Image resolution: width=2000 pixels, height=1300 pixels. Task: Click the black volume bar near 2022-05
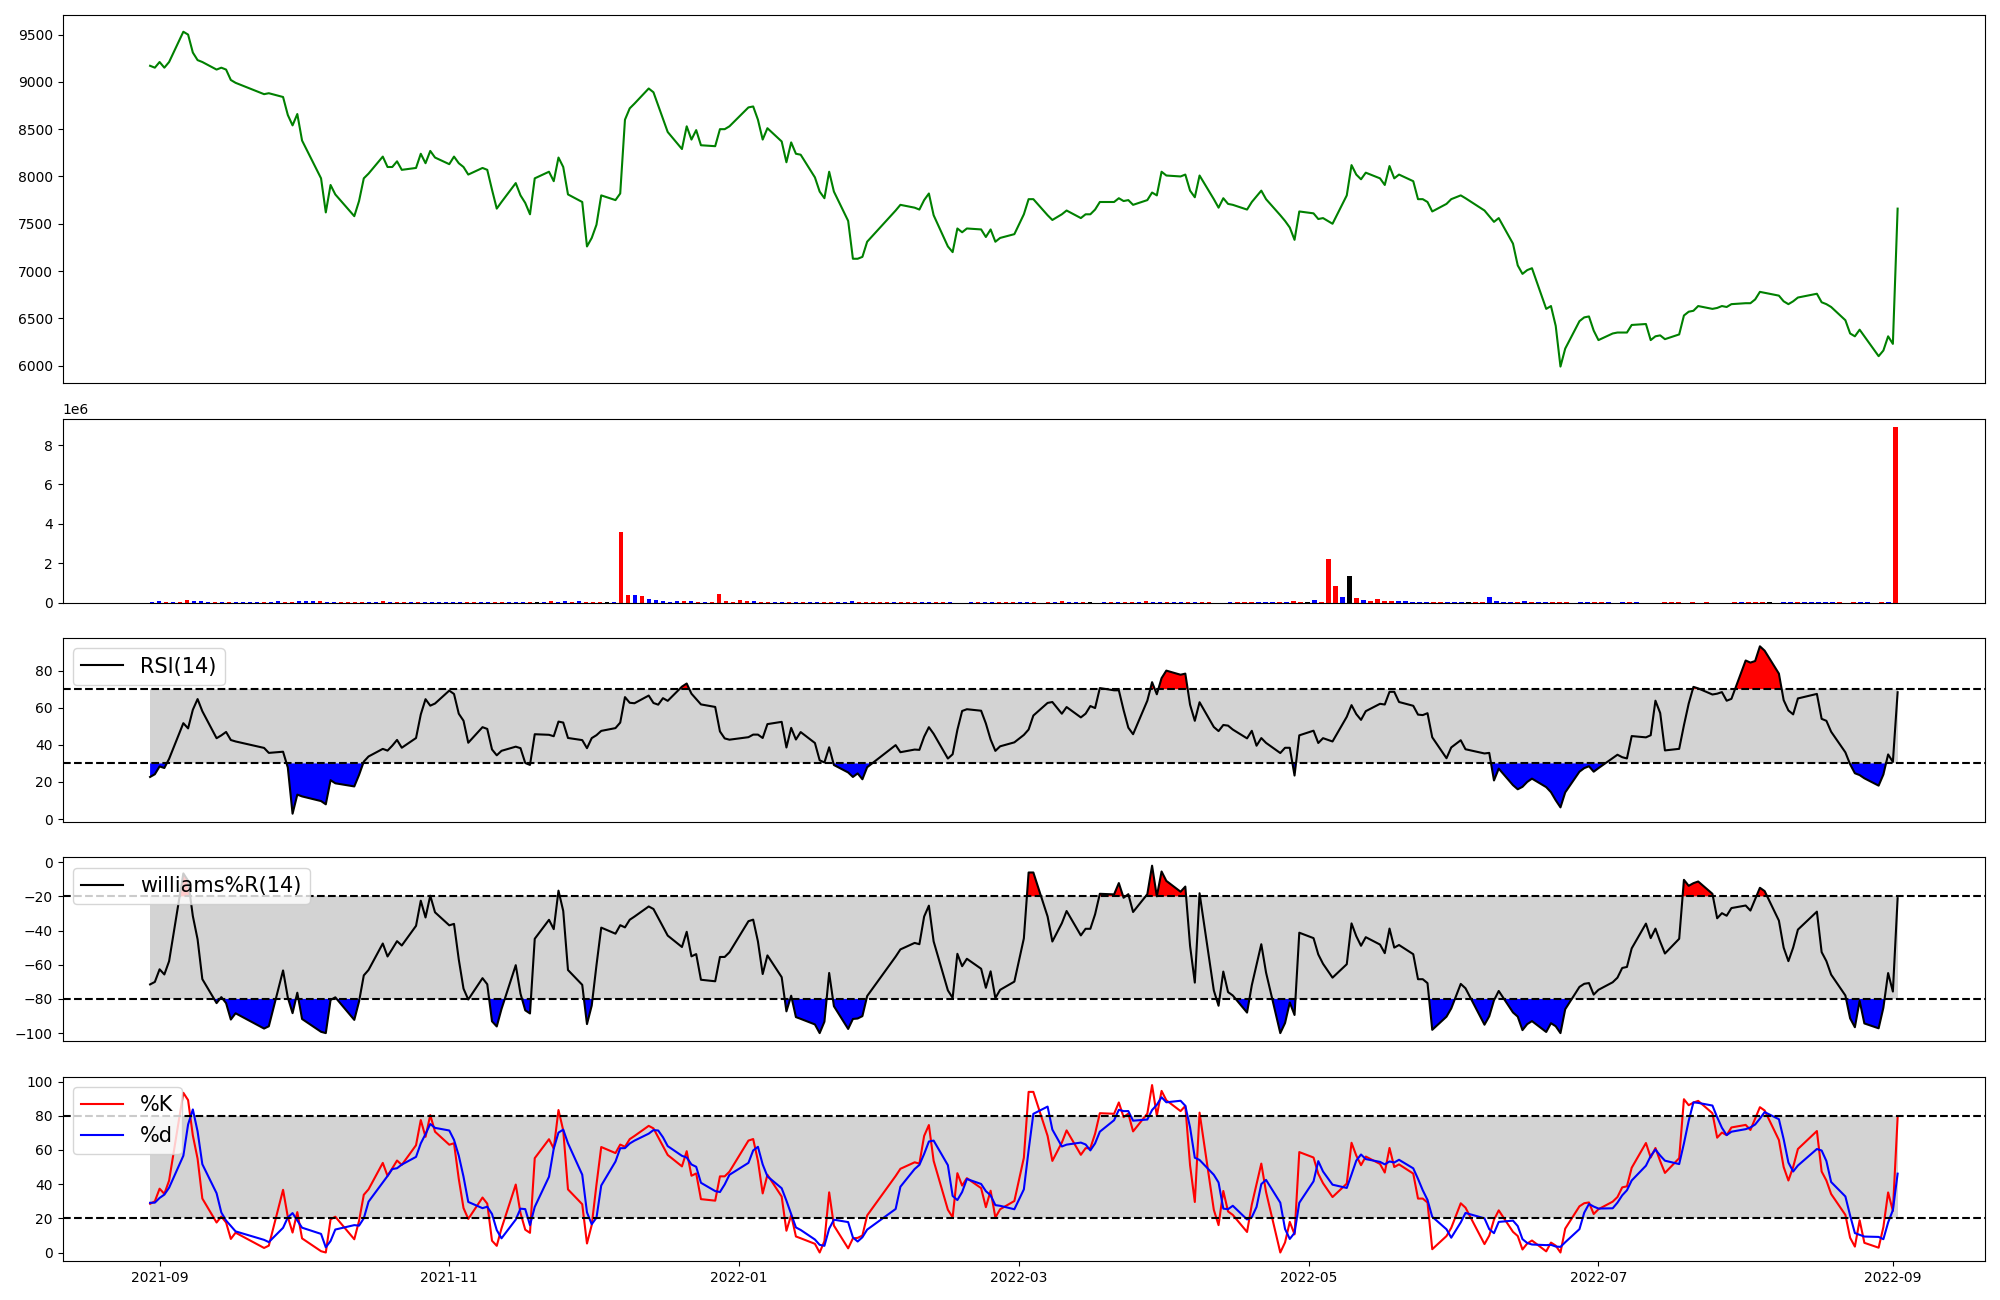[x=1349, y=589]
